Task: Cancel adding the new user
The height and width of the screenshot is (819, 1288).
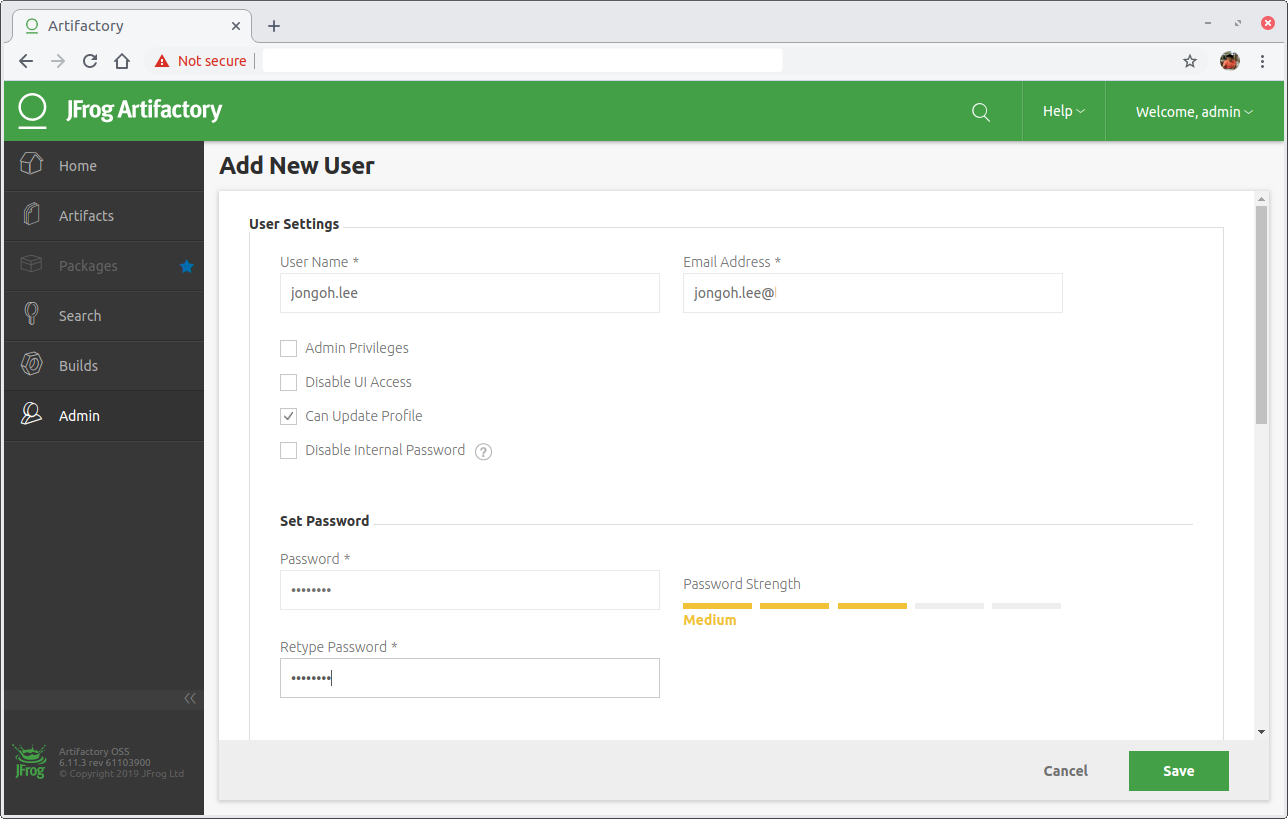Action: click(1066, 771)
